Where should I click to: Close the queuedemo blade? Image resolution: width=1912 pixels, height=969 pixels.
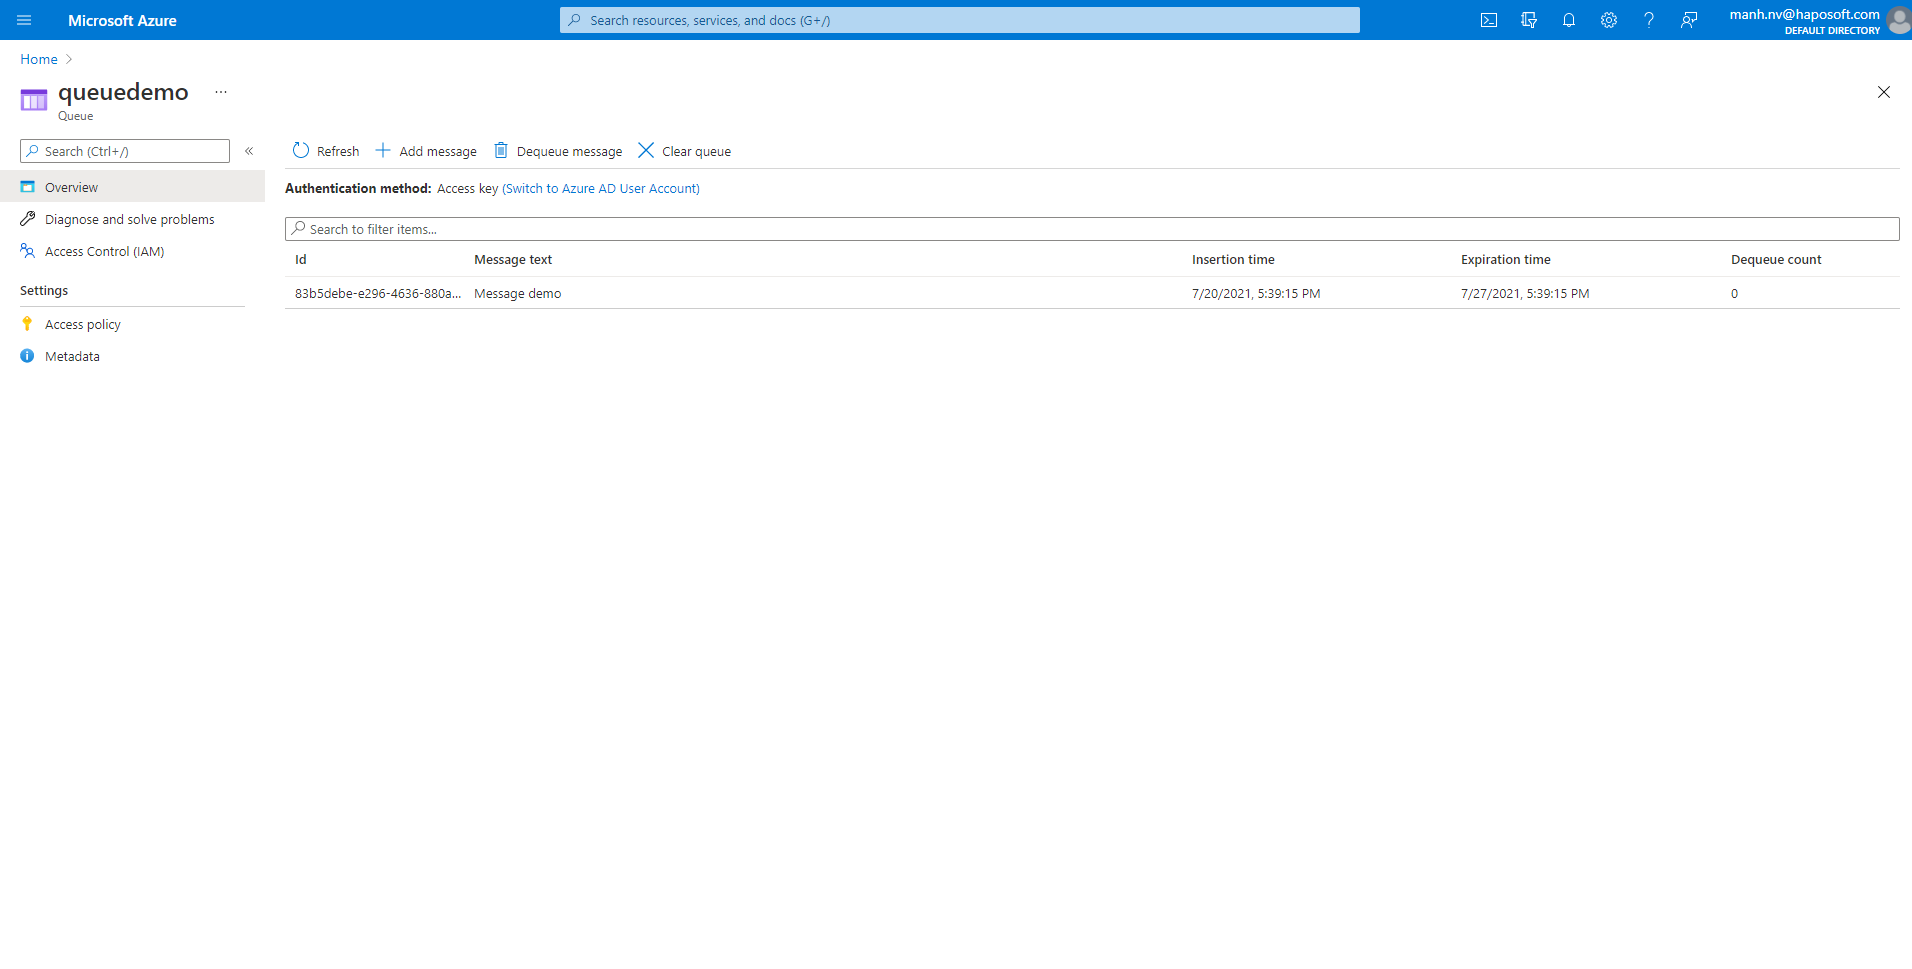1884,92
